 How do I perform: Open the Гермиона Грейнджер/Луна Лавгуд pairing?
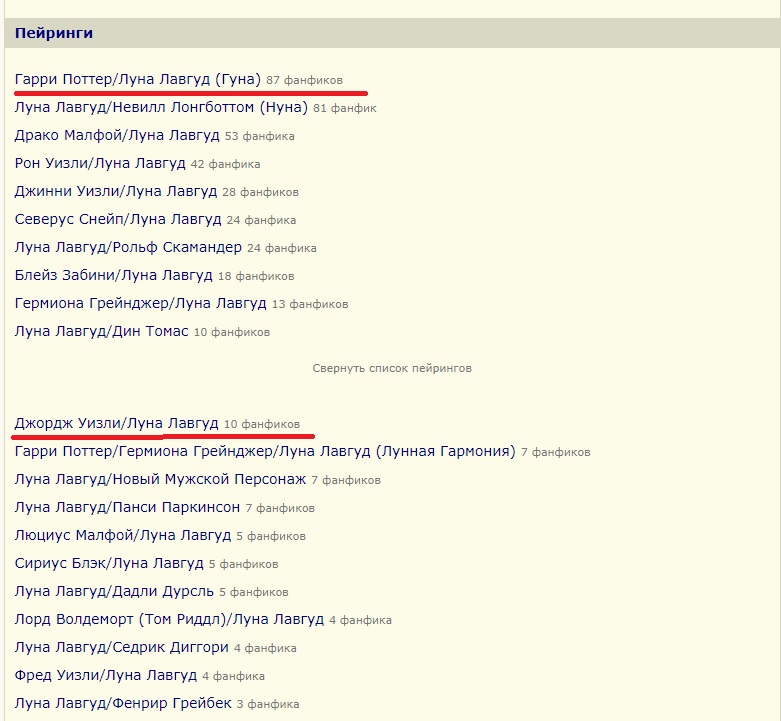140,303
